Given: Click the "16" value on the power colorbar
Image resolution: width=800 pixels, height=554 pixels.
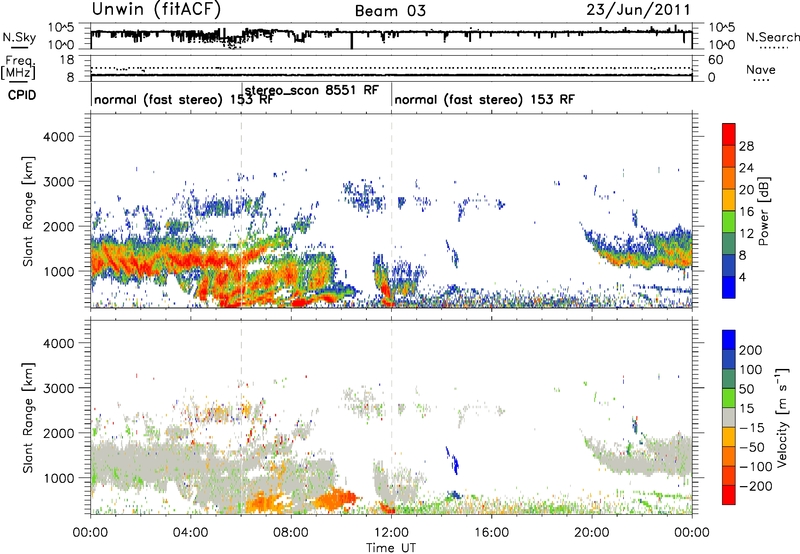Looking at the screenshot, I should point(746,212).
